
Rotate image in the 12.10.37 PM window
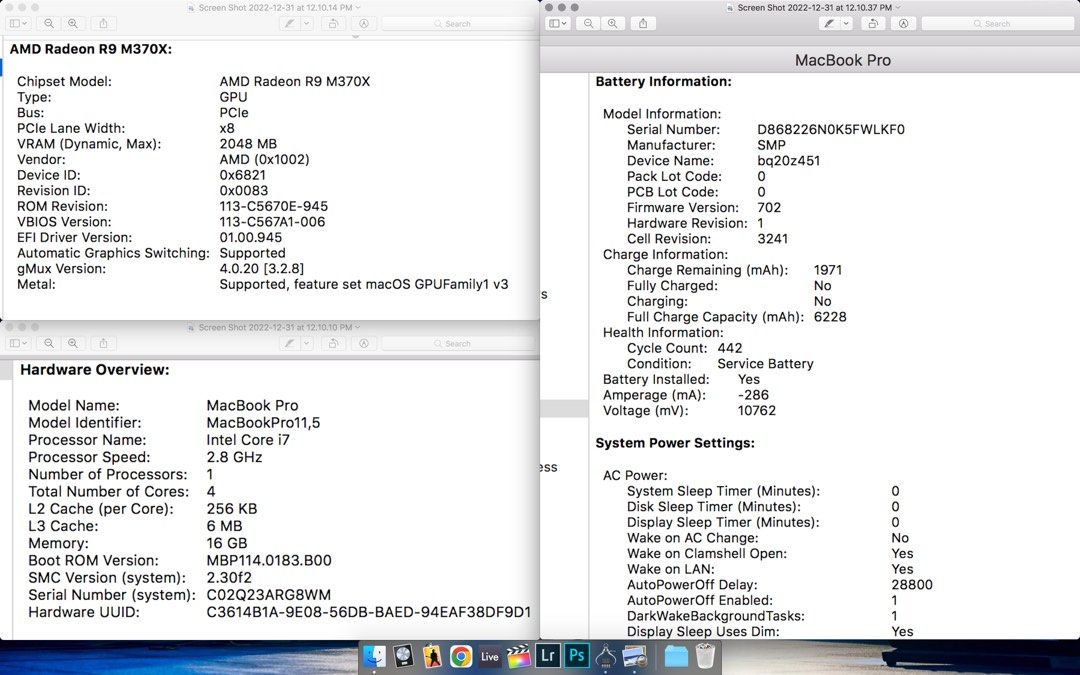coord(873,23)
